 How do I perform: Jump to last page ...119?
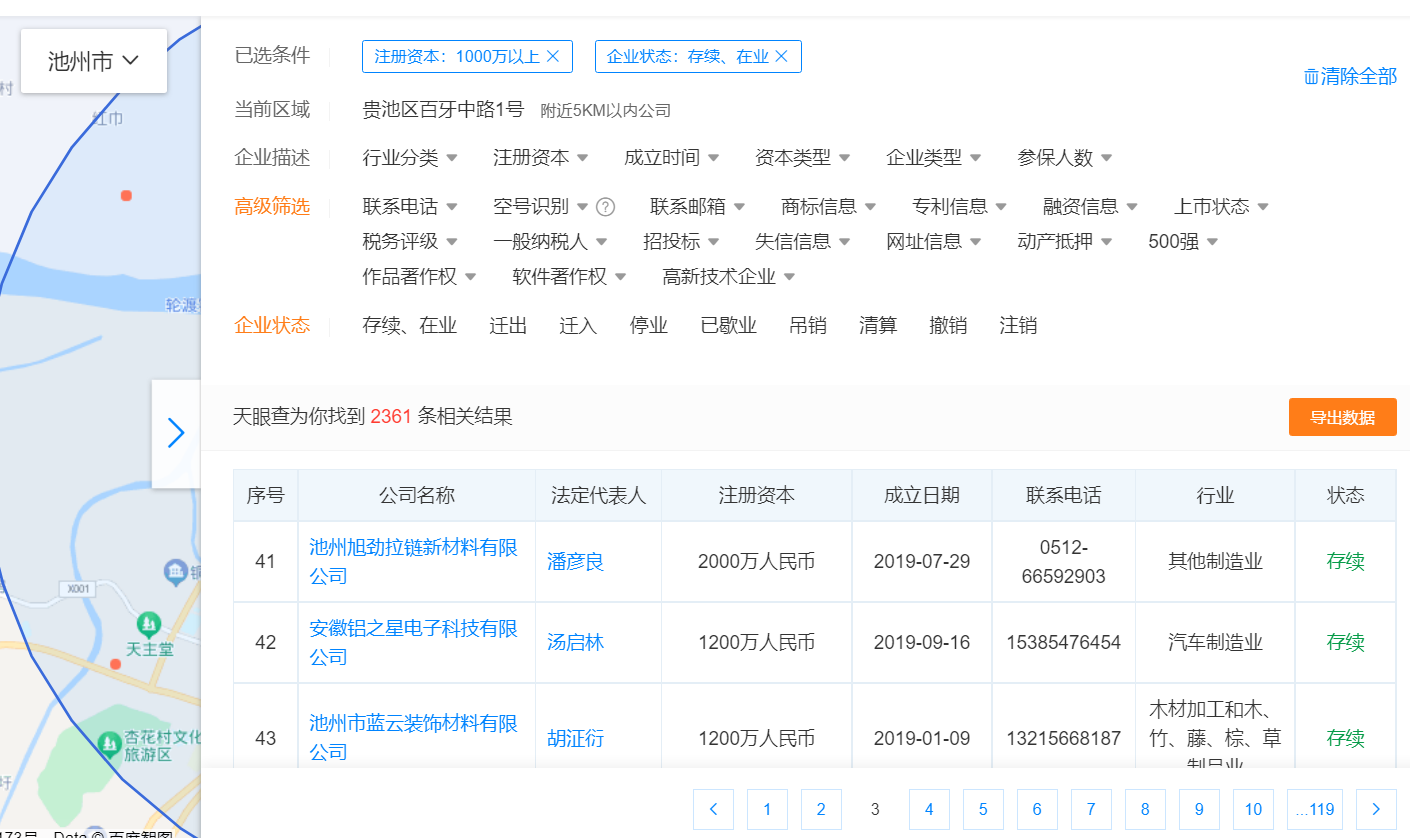(1315, 809)
